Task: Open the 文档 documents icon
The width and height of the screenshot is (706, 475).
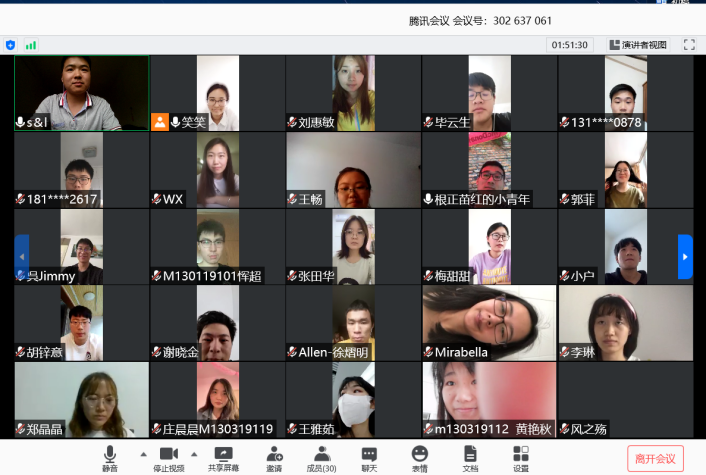Action: pos(470,458)
